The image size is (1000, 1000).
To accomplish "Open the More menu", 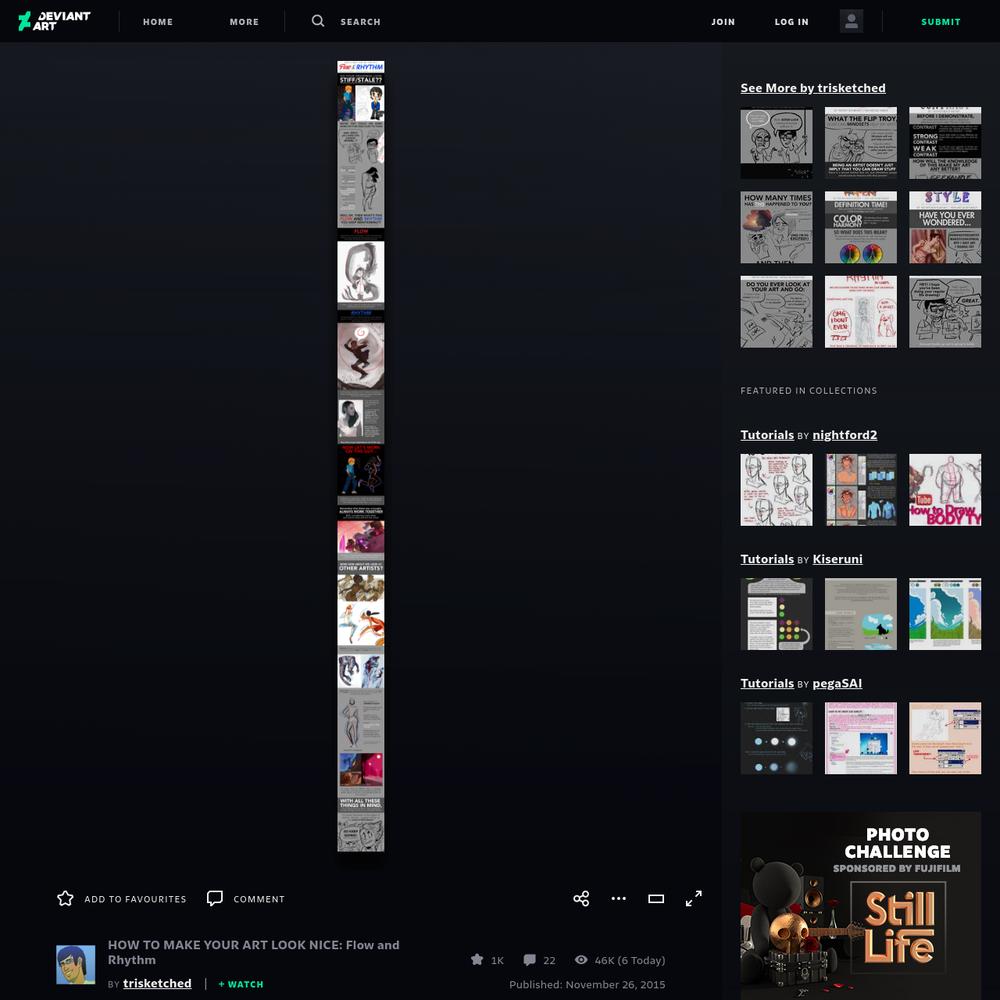I will (244, 22).
